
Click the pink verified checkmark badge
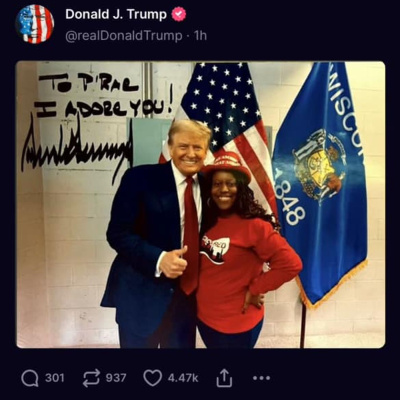[179, 14]
